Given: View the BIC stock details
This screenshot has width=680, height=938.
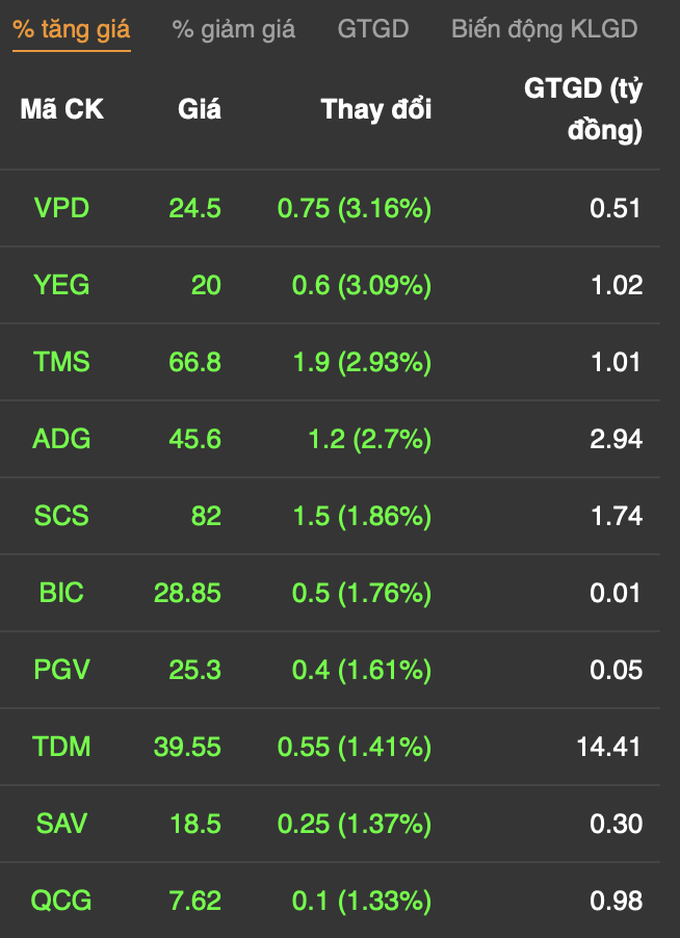Looking at the screenshot, I should [62, 593].
